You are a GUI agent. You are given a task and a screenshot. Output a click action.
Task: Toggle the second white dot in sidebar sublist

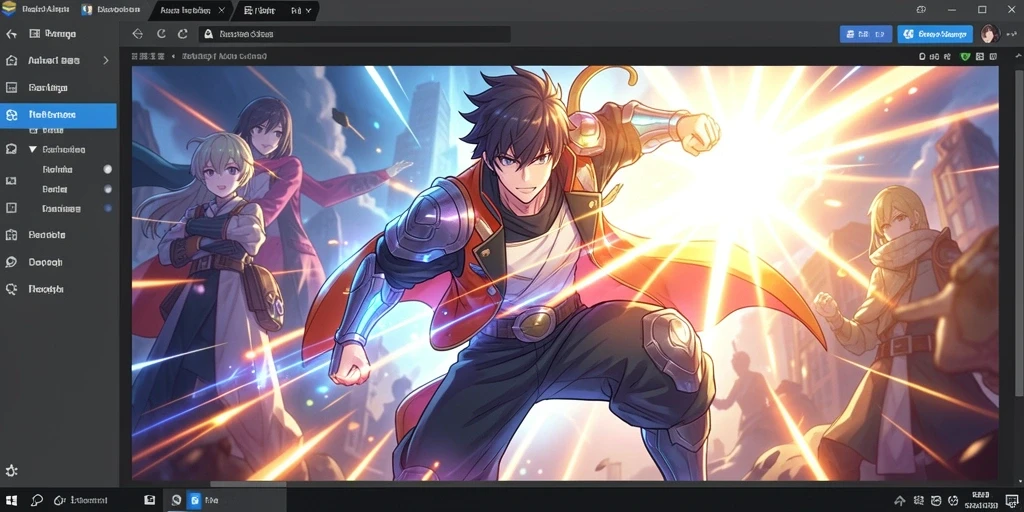tap(108, 189)
